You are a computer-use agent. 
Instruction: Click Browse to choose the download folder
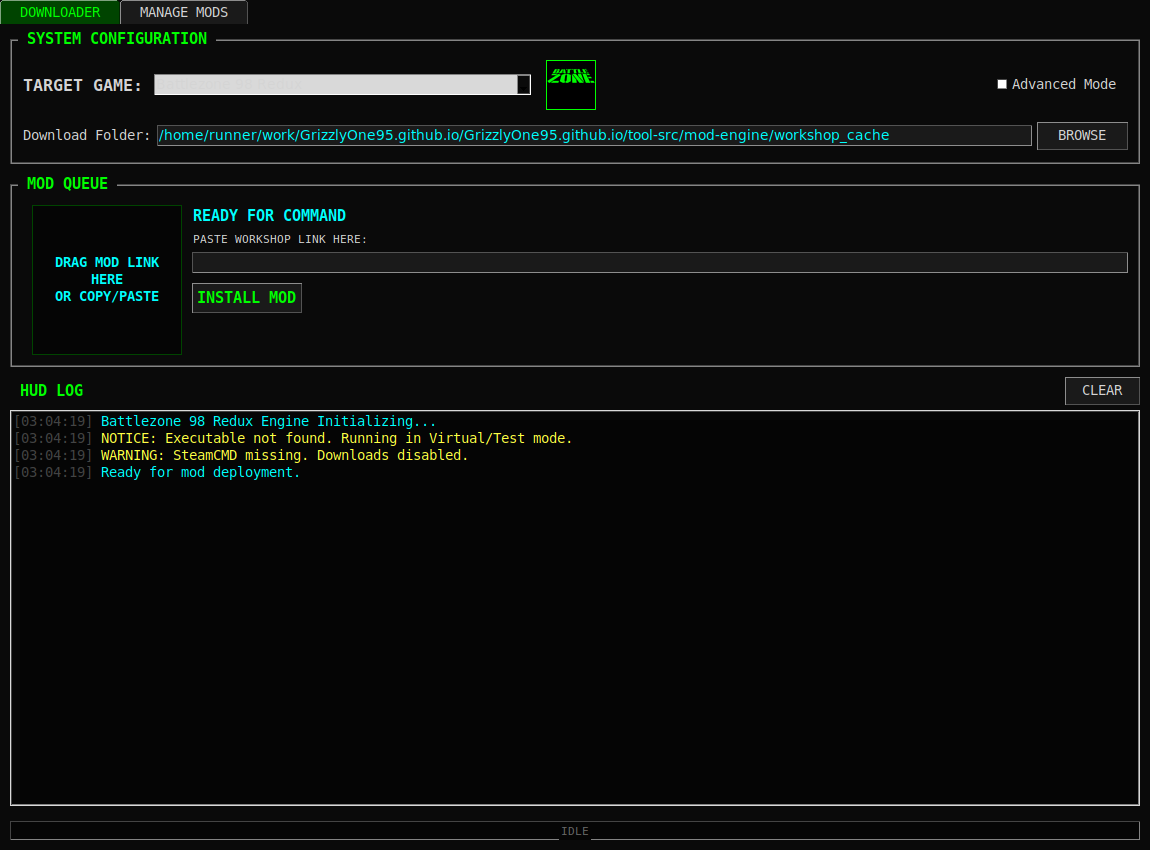pos(1082,136)
